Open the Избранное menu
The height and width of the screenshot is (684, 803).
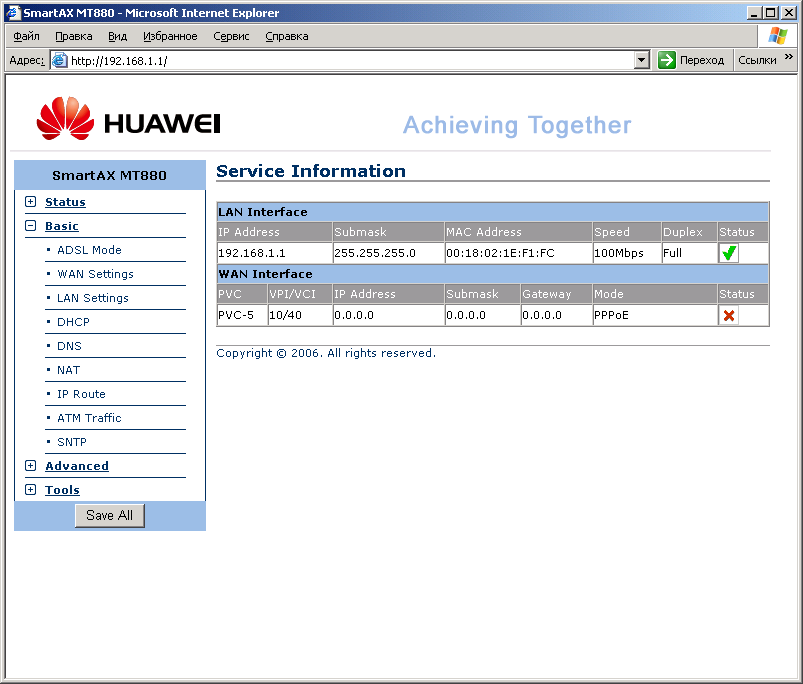coord(172,36)
